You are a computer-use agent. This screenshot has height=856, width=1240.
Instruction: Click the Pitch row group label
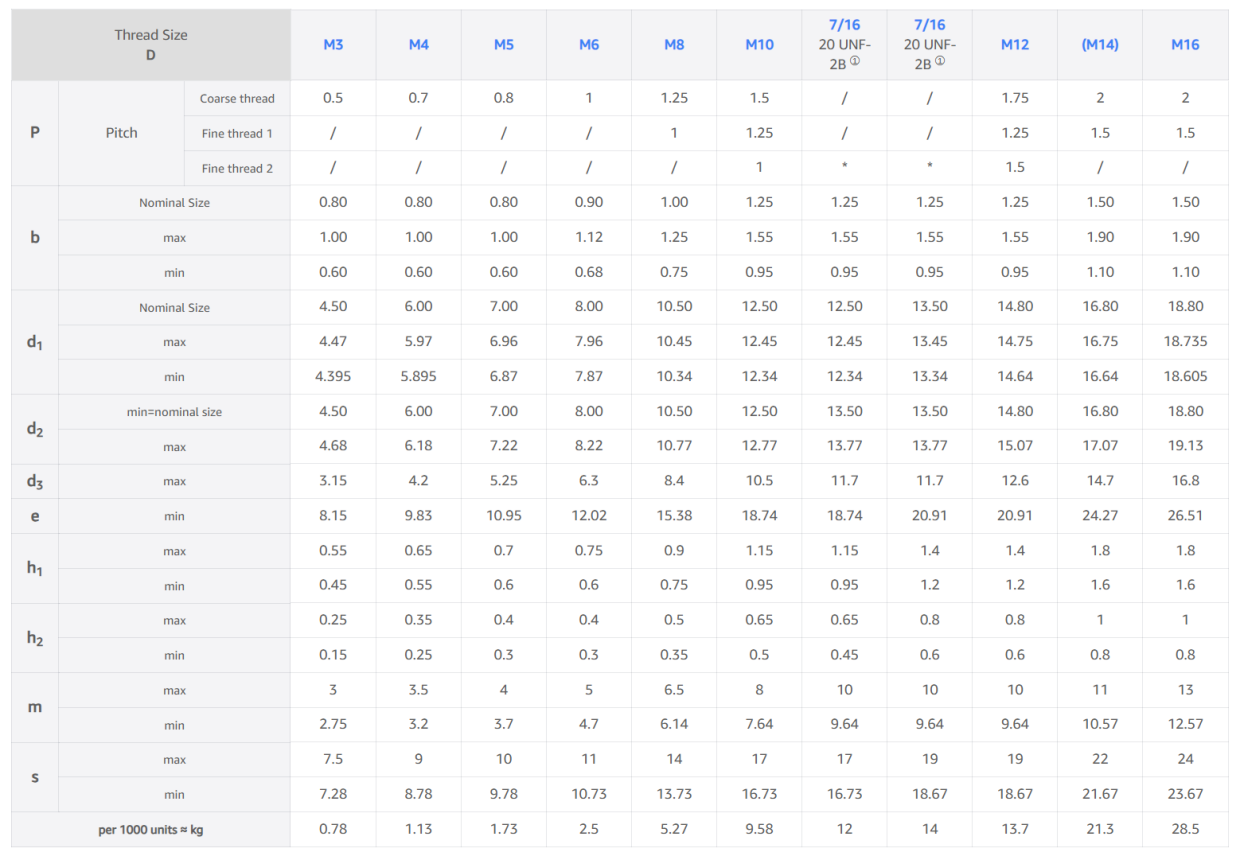(x=122, y=133)
